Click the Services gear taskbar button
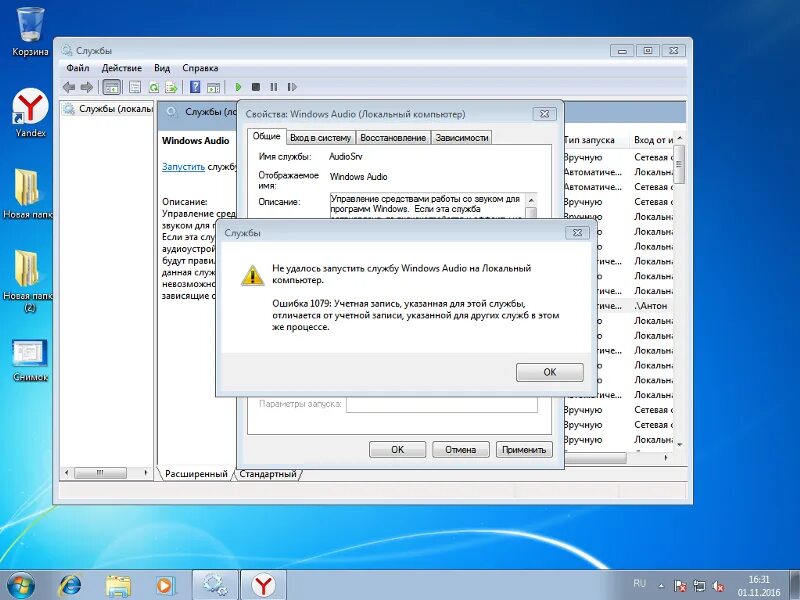Image resolution: width=800 pixels, height=600 pixels. (x=215, y=585)
